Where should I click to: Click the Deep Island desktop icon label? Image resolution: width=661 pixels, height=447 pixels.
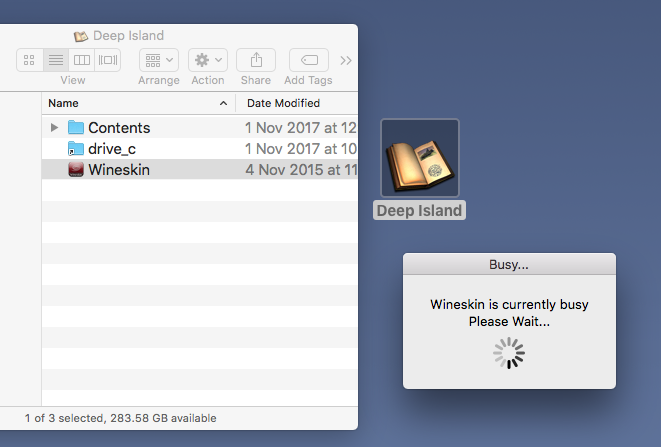point(419,210)
